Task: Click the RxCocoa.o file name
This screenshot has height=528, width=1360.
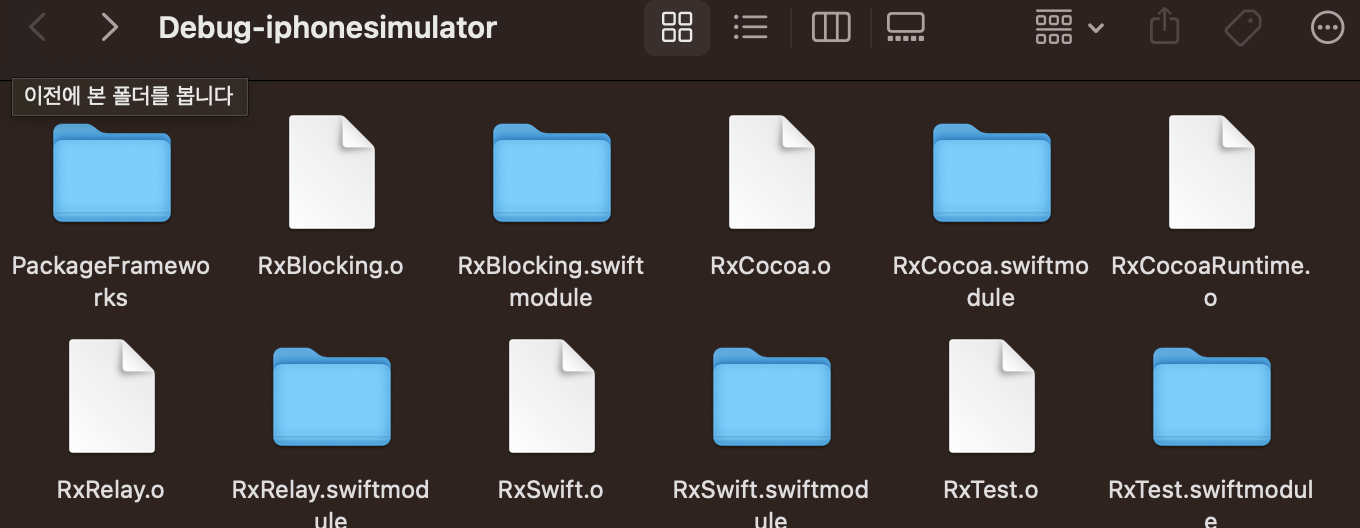Action: 771,266
